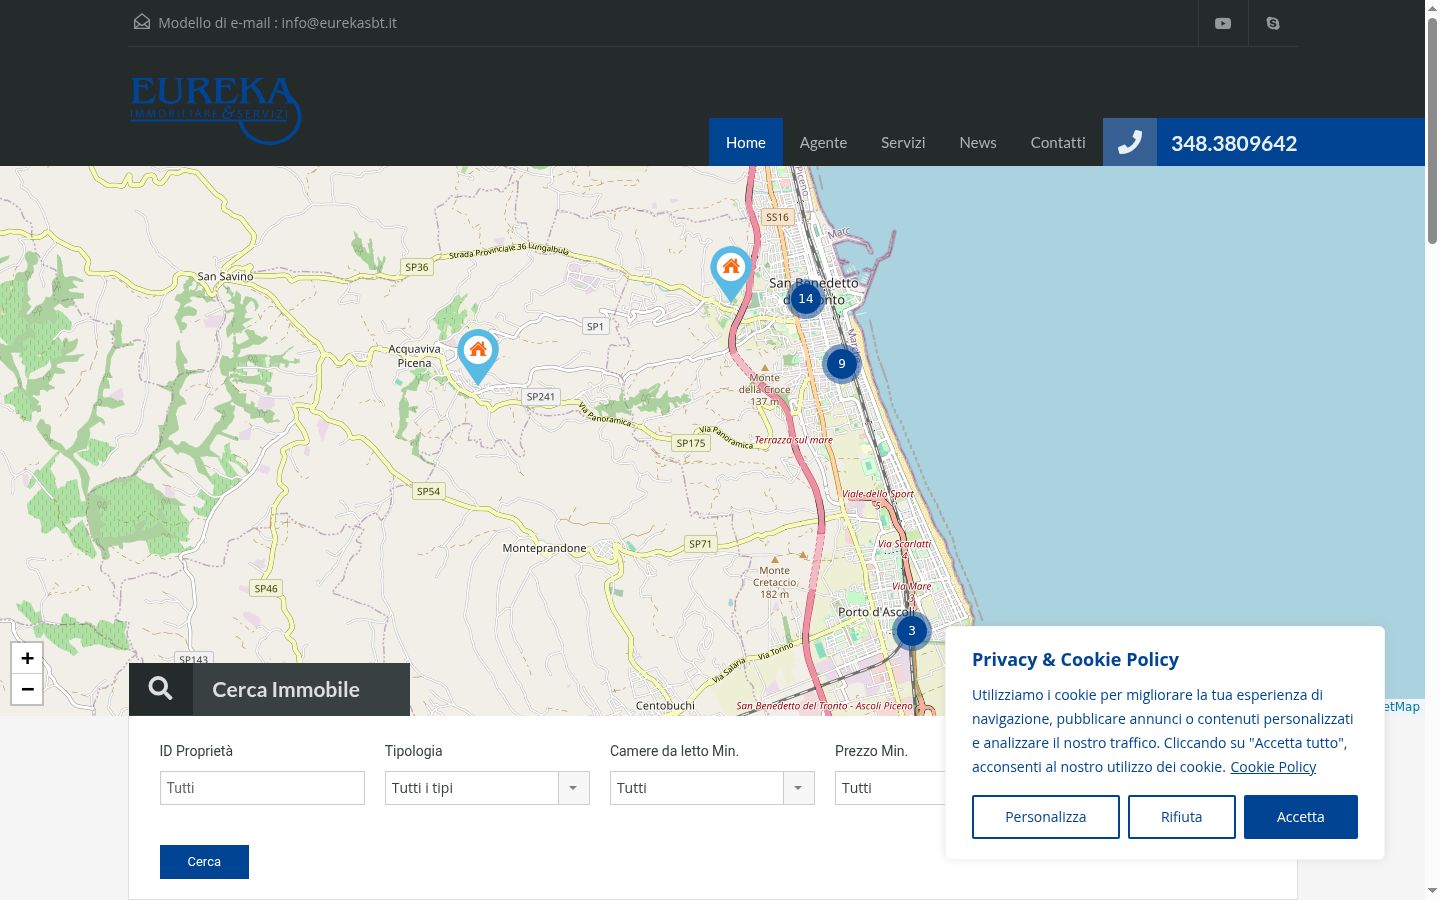The height and width of the screenshot is (900, 1440).
Task: Click the page's vertical scrollbar thumb
Action: (1432, 130)
